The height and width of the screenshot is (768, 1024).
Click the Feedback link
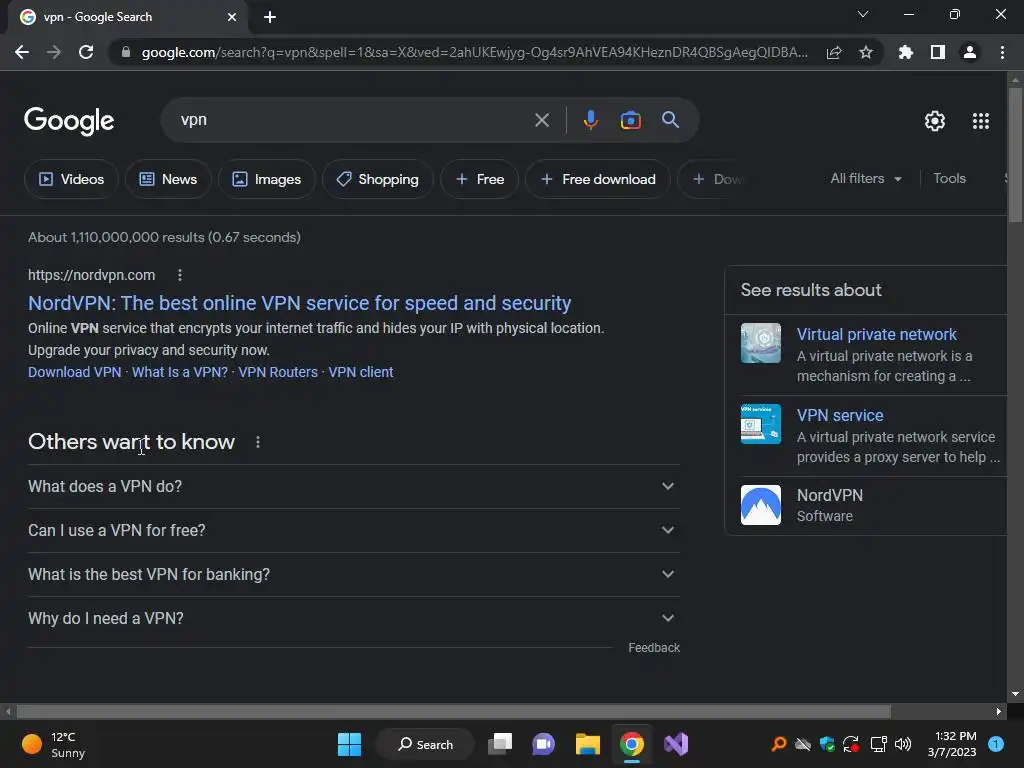click(x=654, y=648)
